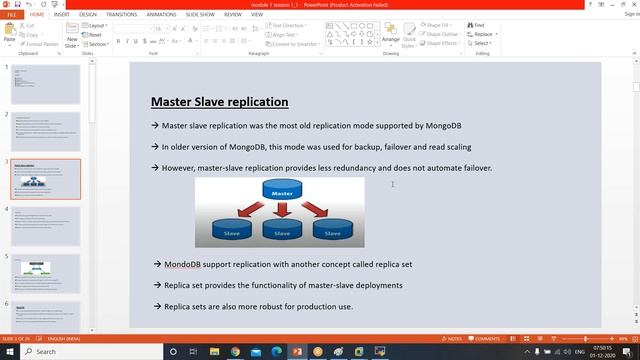Switch to Reading View in status bar
This screenshot has height=360, width=640.
[540, 339]
